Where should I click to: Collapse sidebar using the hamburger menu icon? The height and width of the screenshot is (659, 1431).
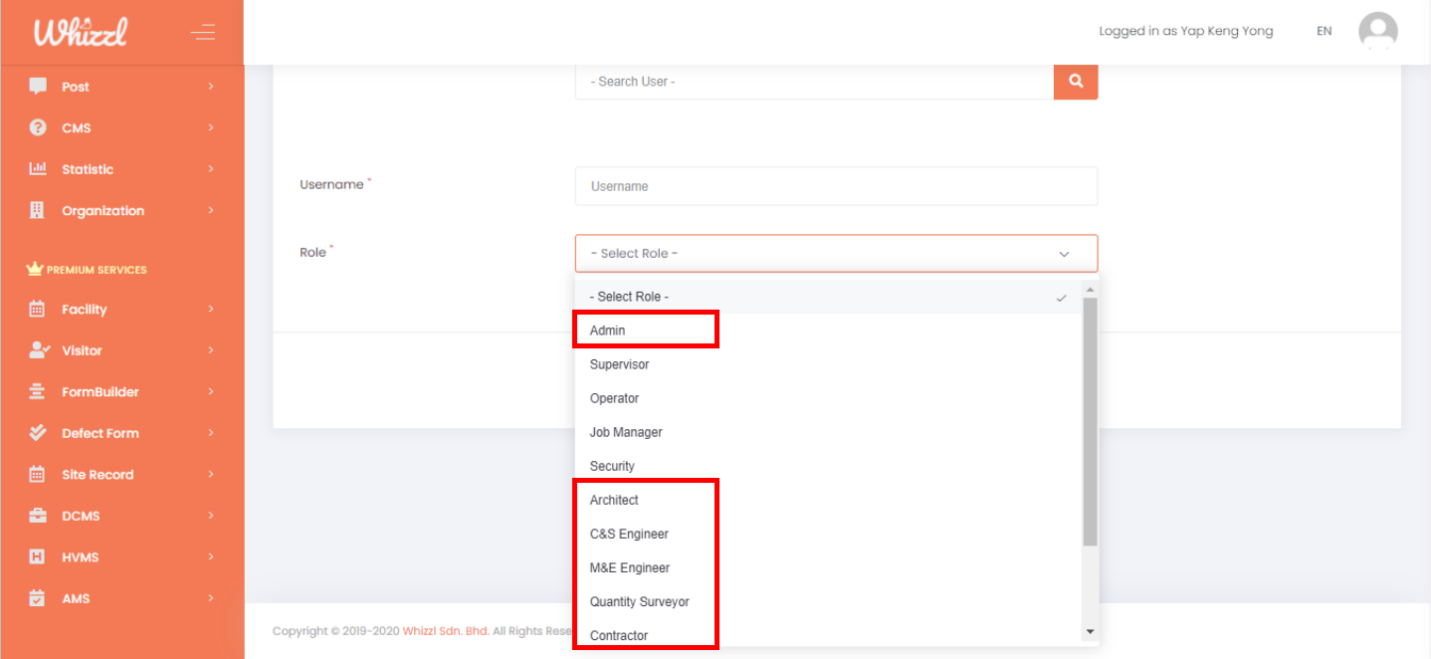coord(203,33)
